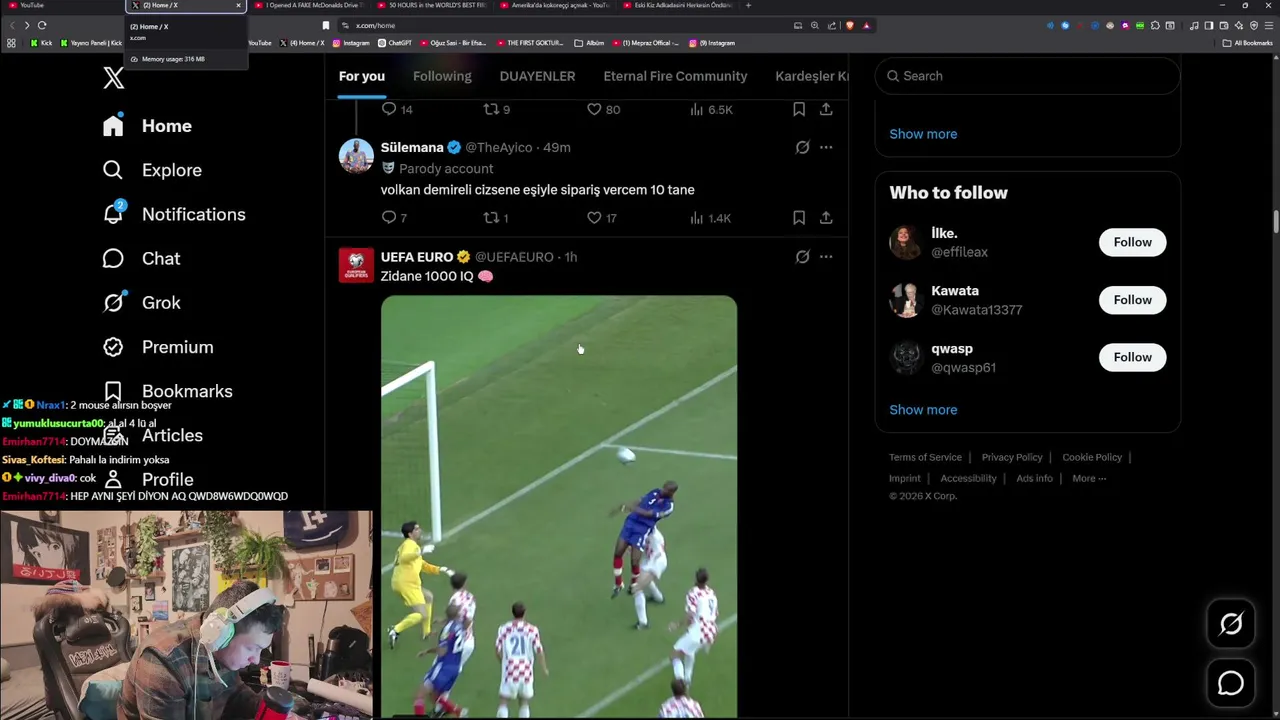Play the UEFA EURO Zidane video
The height and width of the screenshot is (720, 1280).
pyautogui.click(x=559, y=506)
